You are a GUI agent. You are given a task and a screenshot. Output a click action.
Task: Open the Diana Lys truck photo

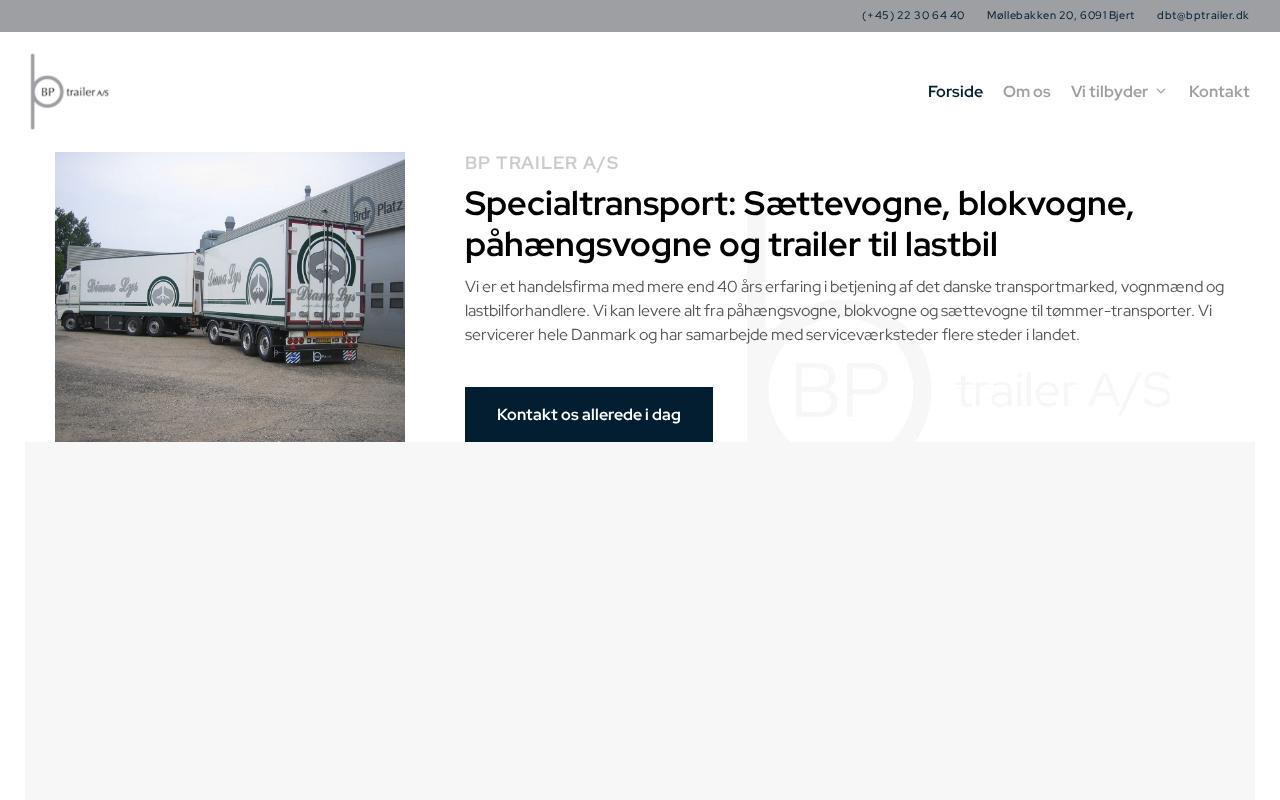point(230,297)
